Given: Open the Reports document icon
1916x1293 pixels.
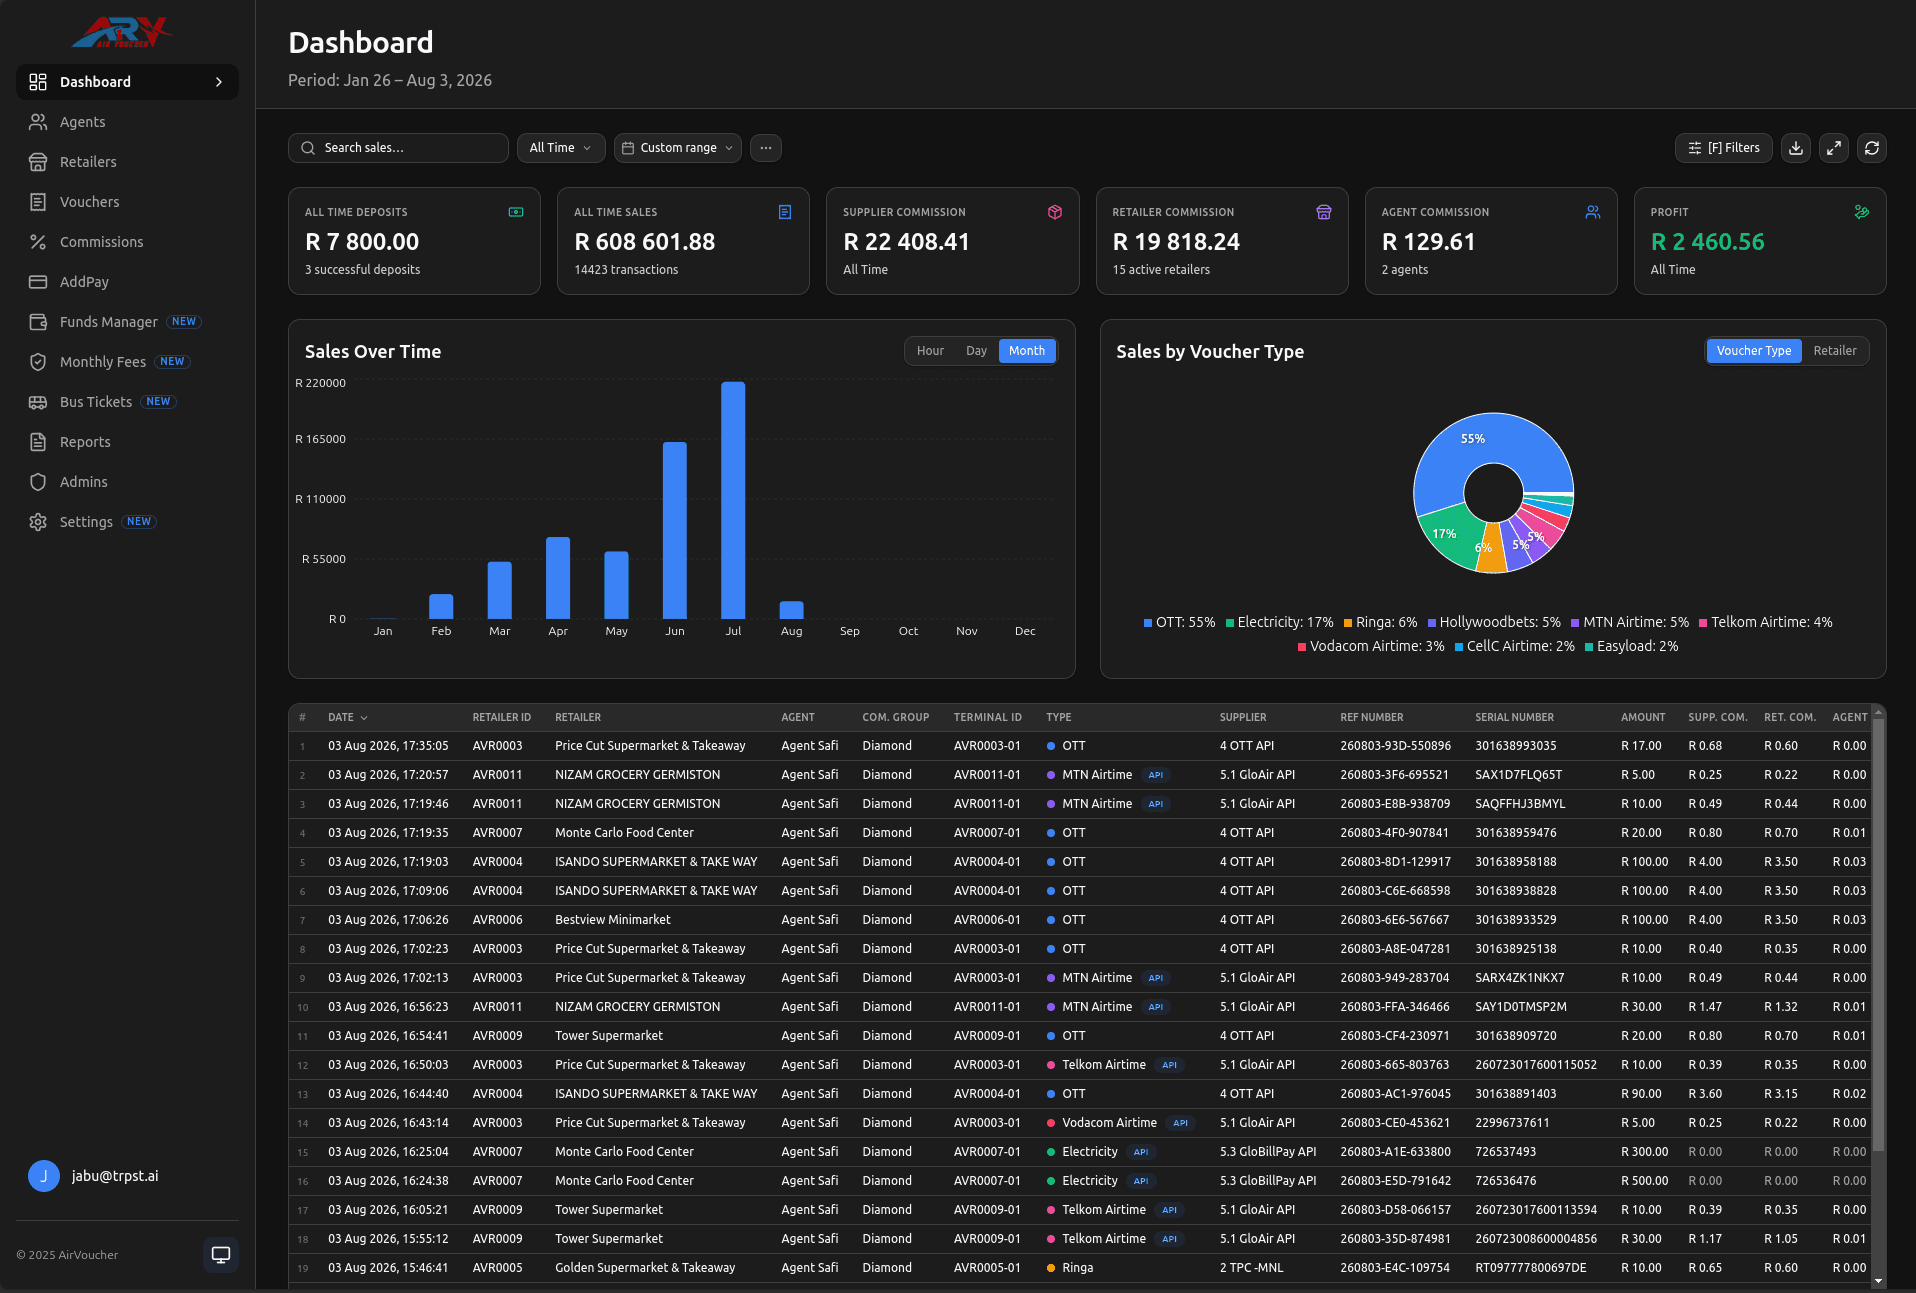Looking at the screenshot, I should pos(38,442).
